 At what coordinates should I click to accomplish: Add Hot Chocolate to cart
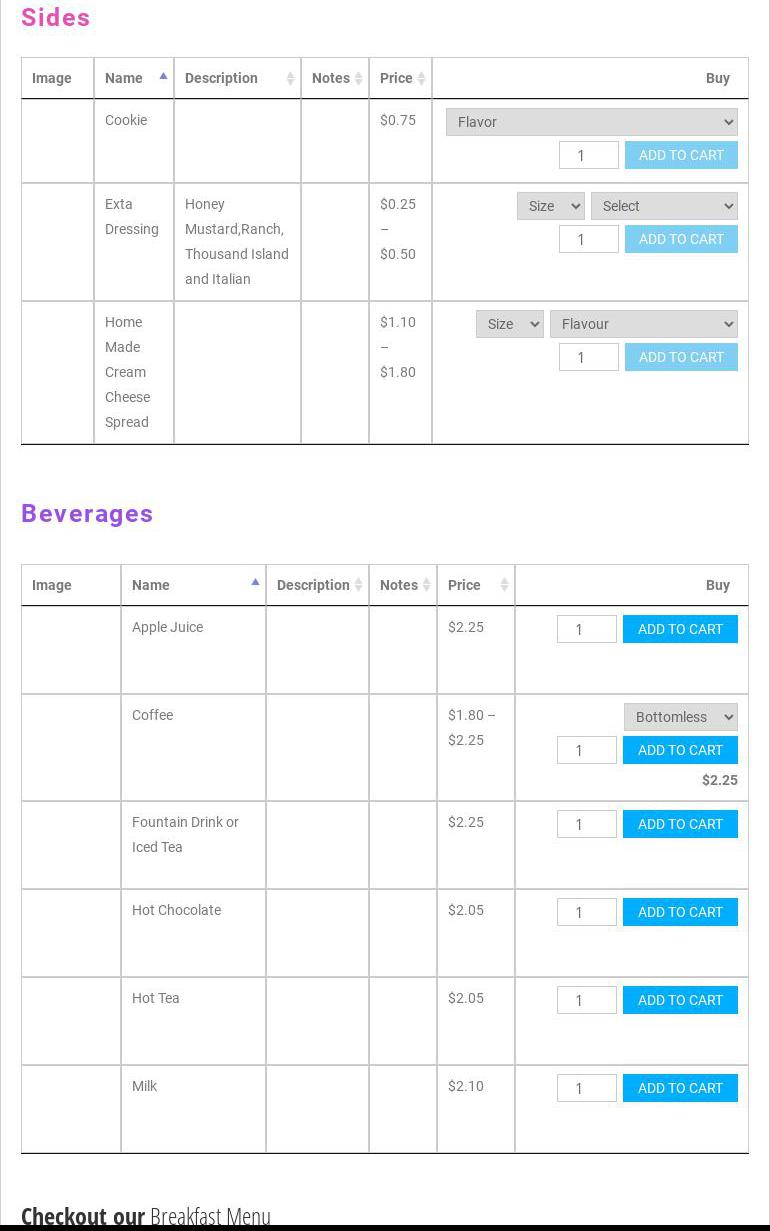point(680,912)
